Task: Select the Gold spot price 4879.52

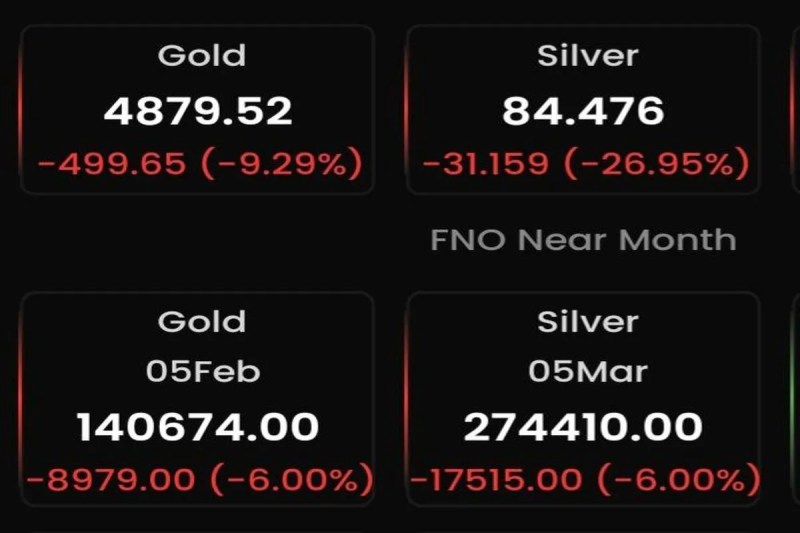Action: point(198,111)
